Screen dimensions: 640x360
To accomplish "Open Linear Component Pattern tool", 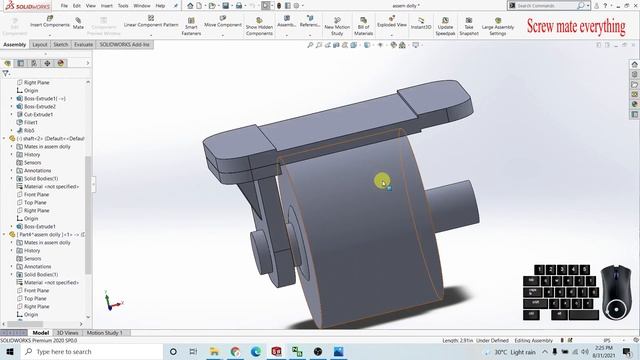I will click(151, 22).
